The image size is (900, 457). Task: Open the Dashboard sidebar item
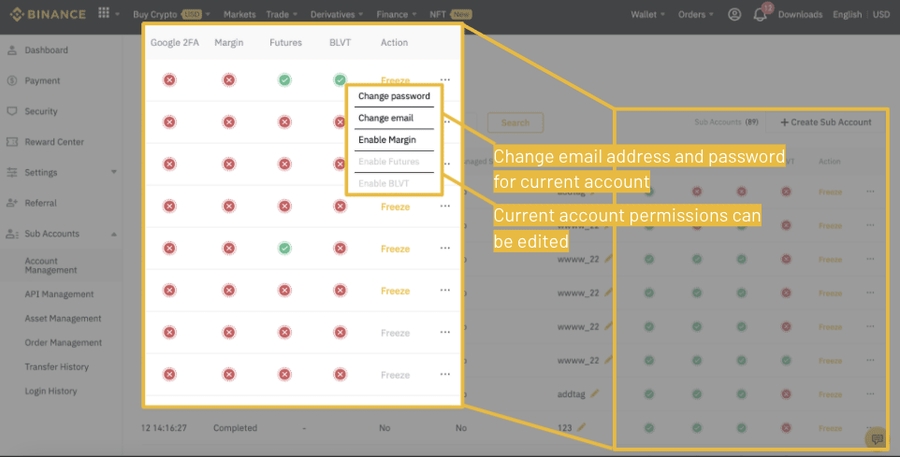pyautogui.click(x=46, y=50)
